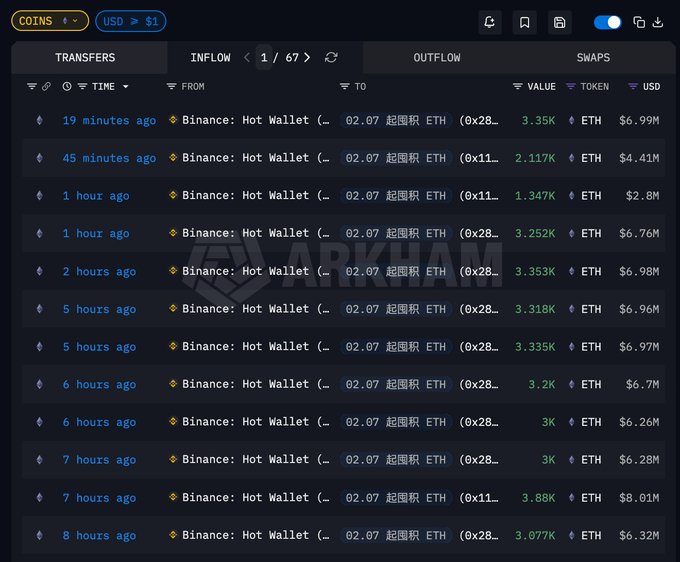
Task: Open the 19 minutes ago transaction link
Action: [x=109, y=121]
